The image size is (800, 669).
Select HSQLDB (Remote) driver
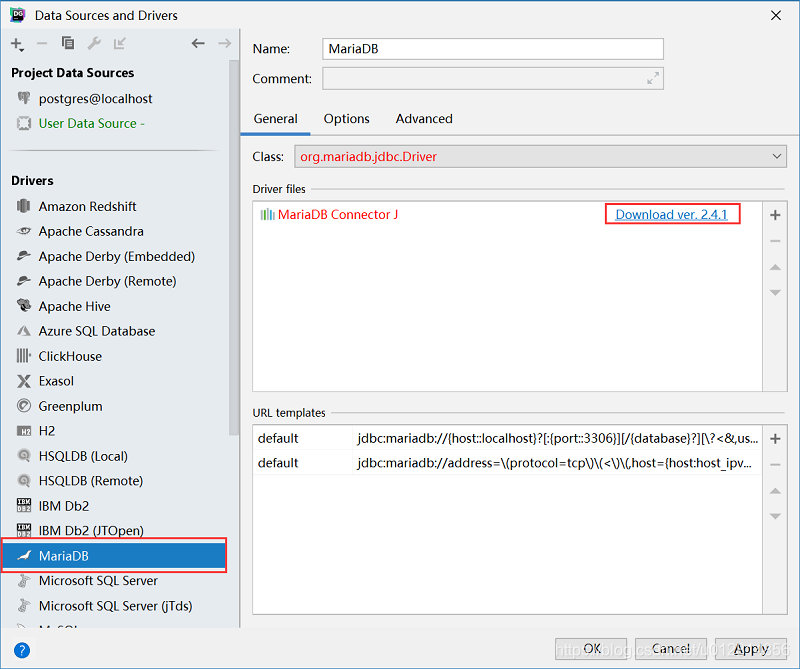click(91, 481)
